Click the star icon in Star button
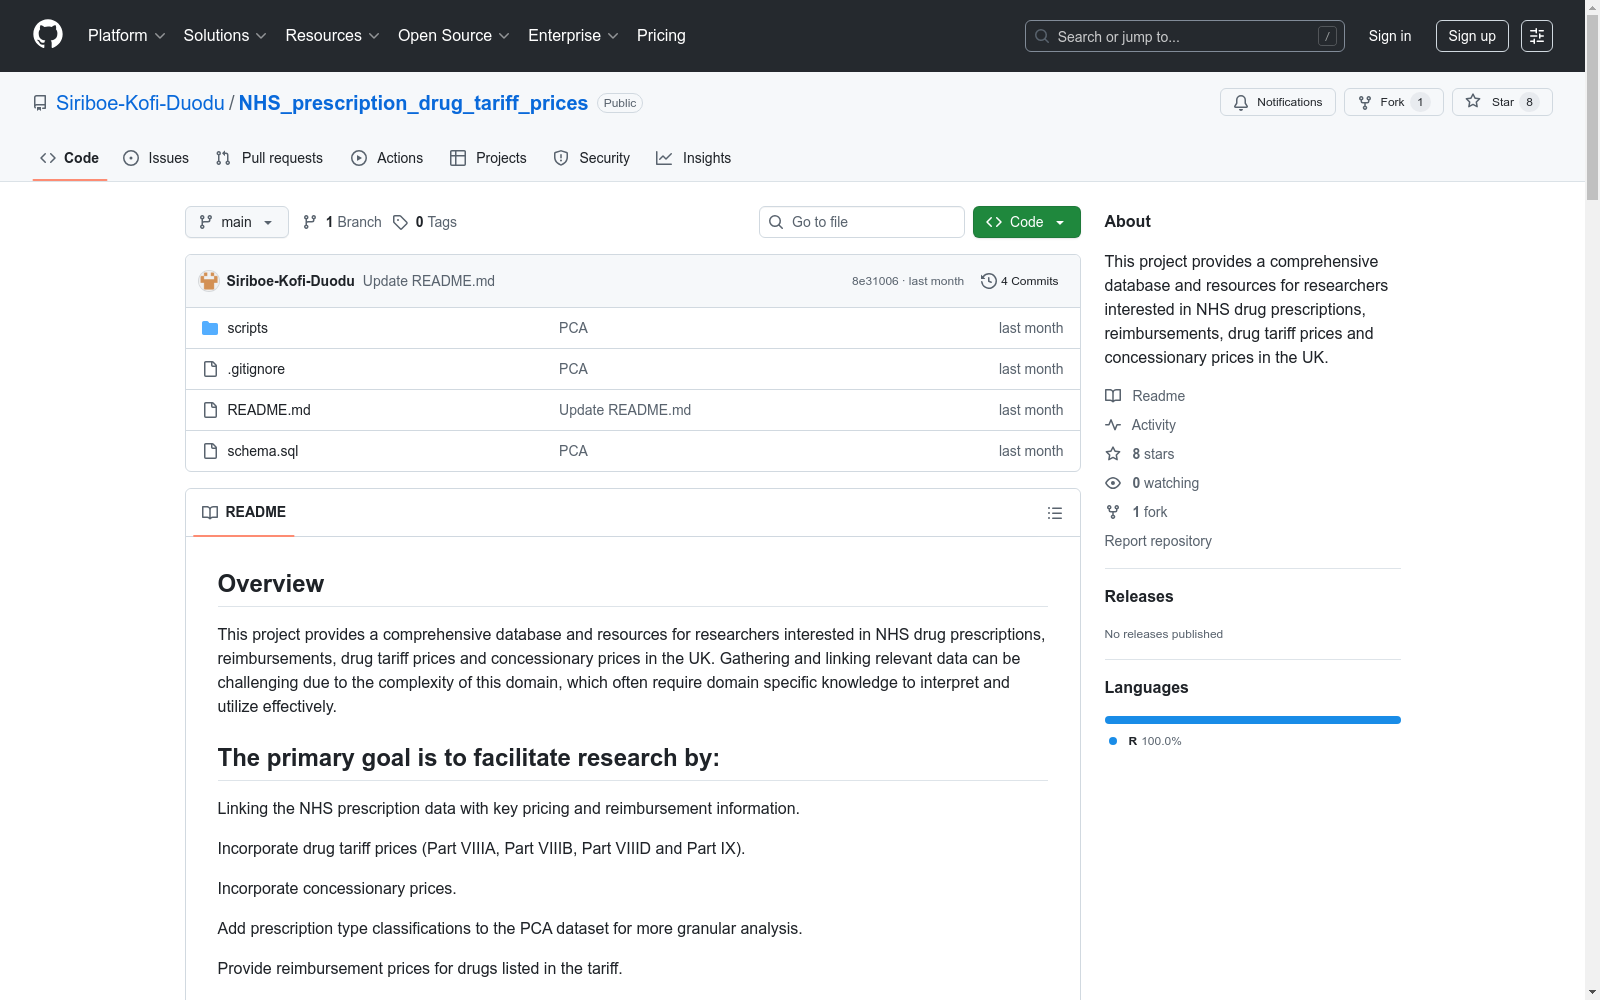1600x1000 pixels. (x=1473, y=101)
